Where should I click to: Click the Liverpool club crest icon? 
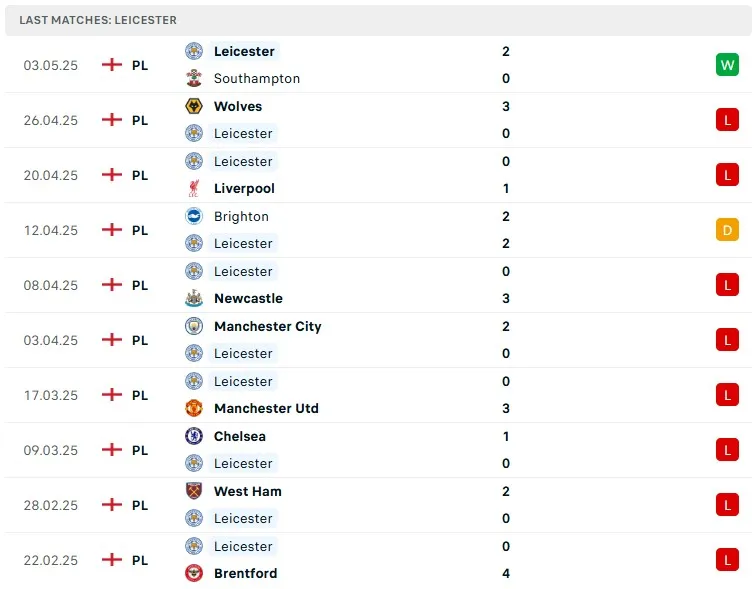[194, 189]
